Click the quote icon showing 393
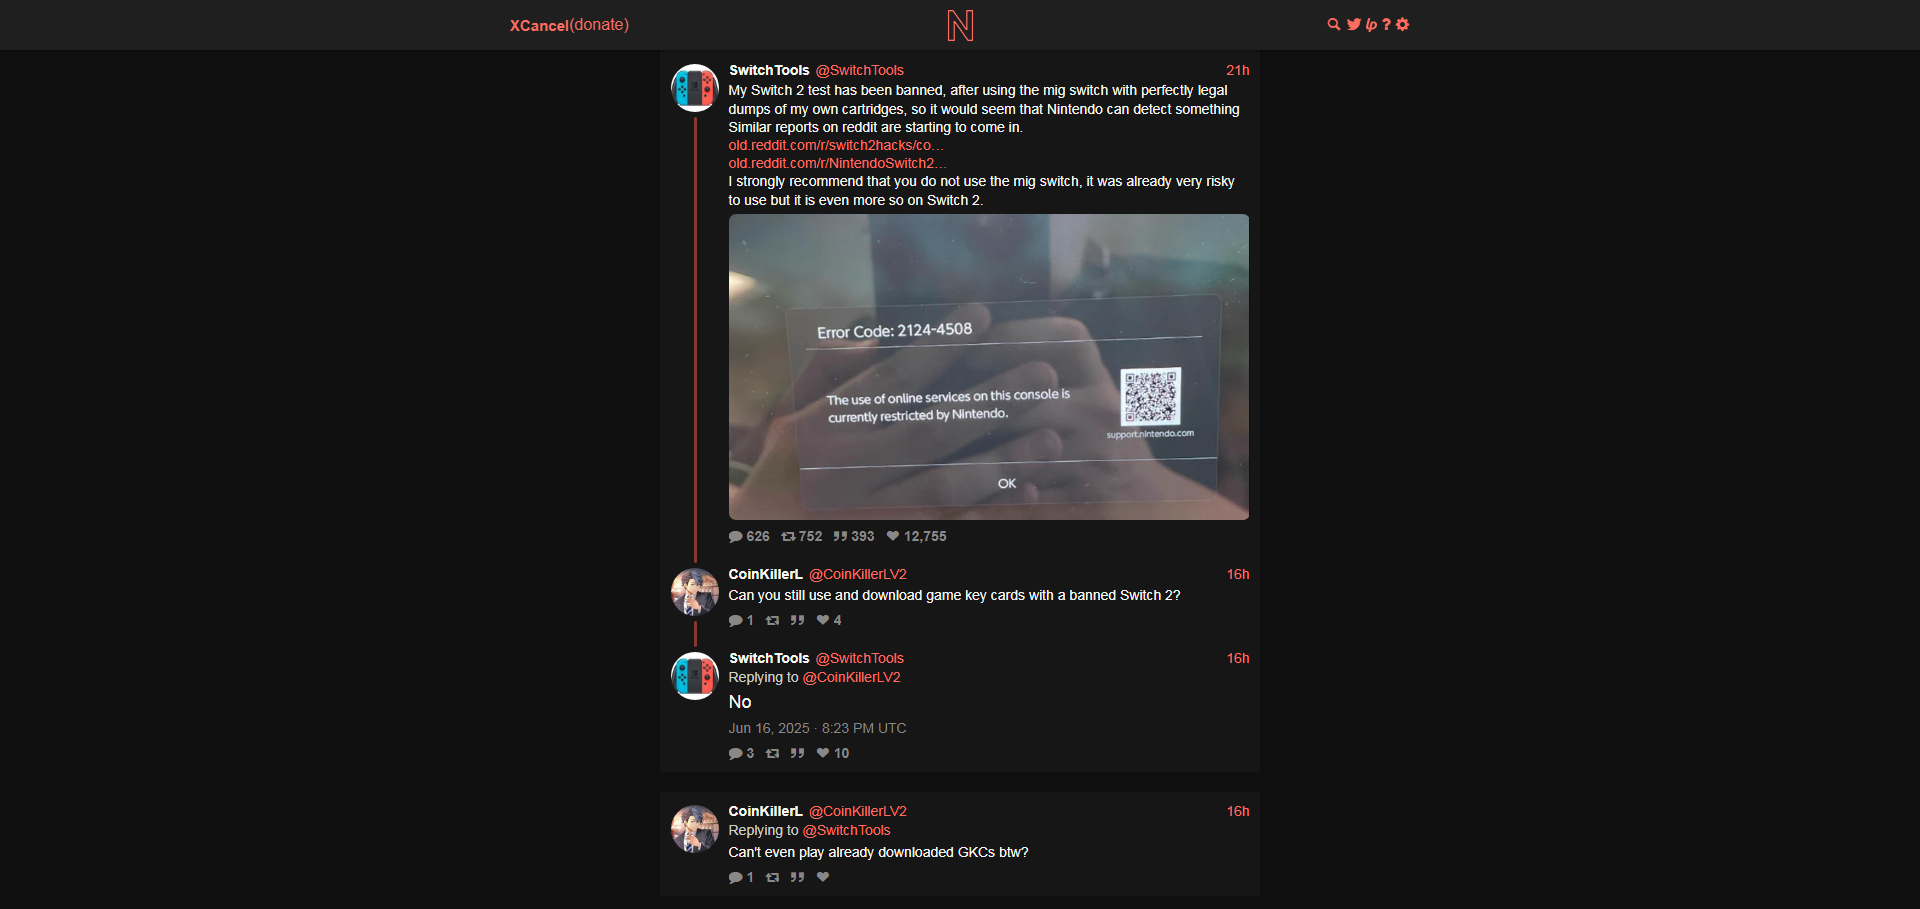Screen dimensions: 1920x909 [x=840, y=536]
